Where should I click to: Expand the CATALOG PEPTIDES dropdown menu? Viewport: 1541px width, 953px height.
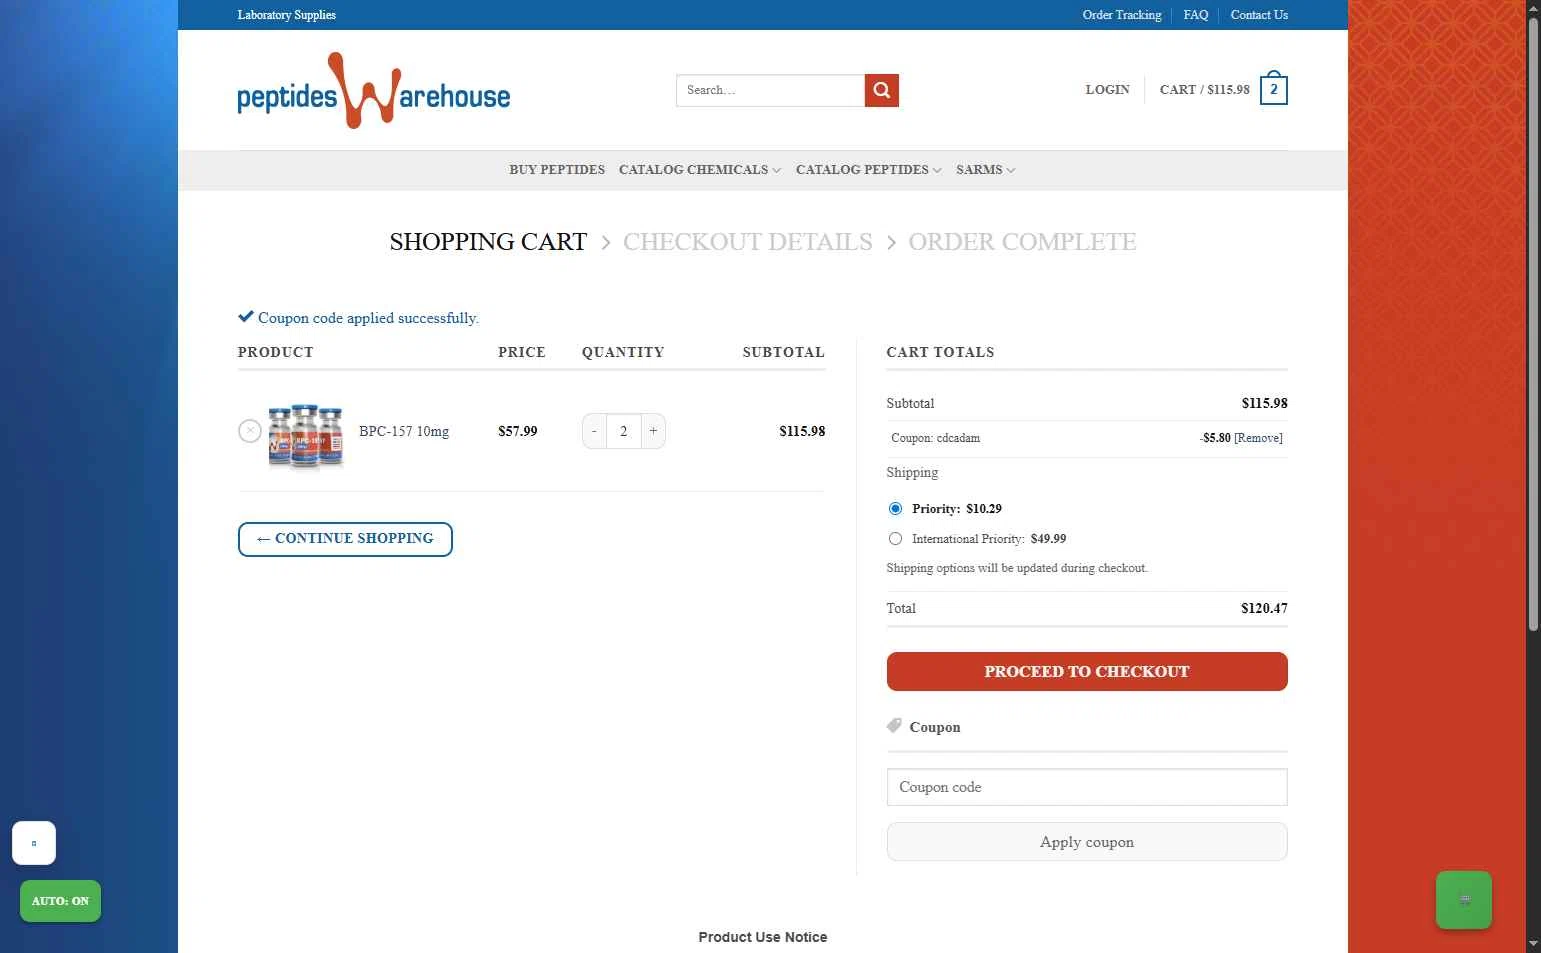[869, 170]
